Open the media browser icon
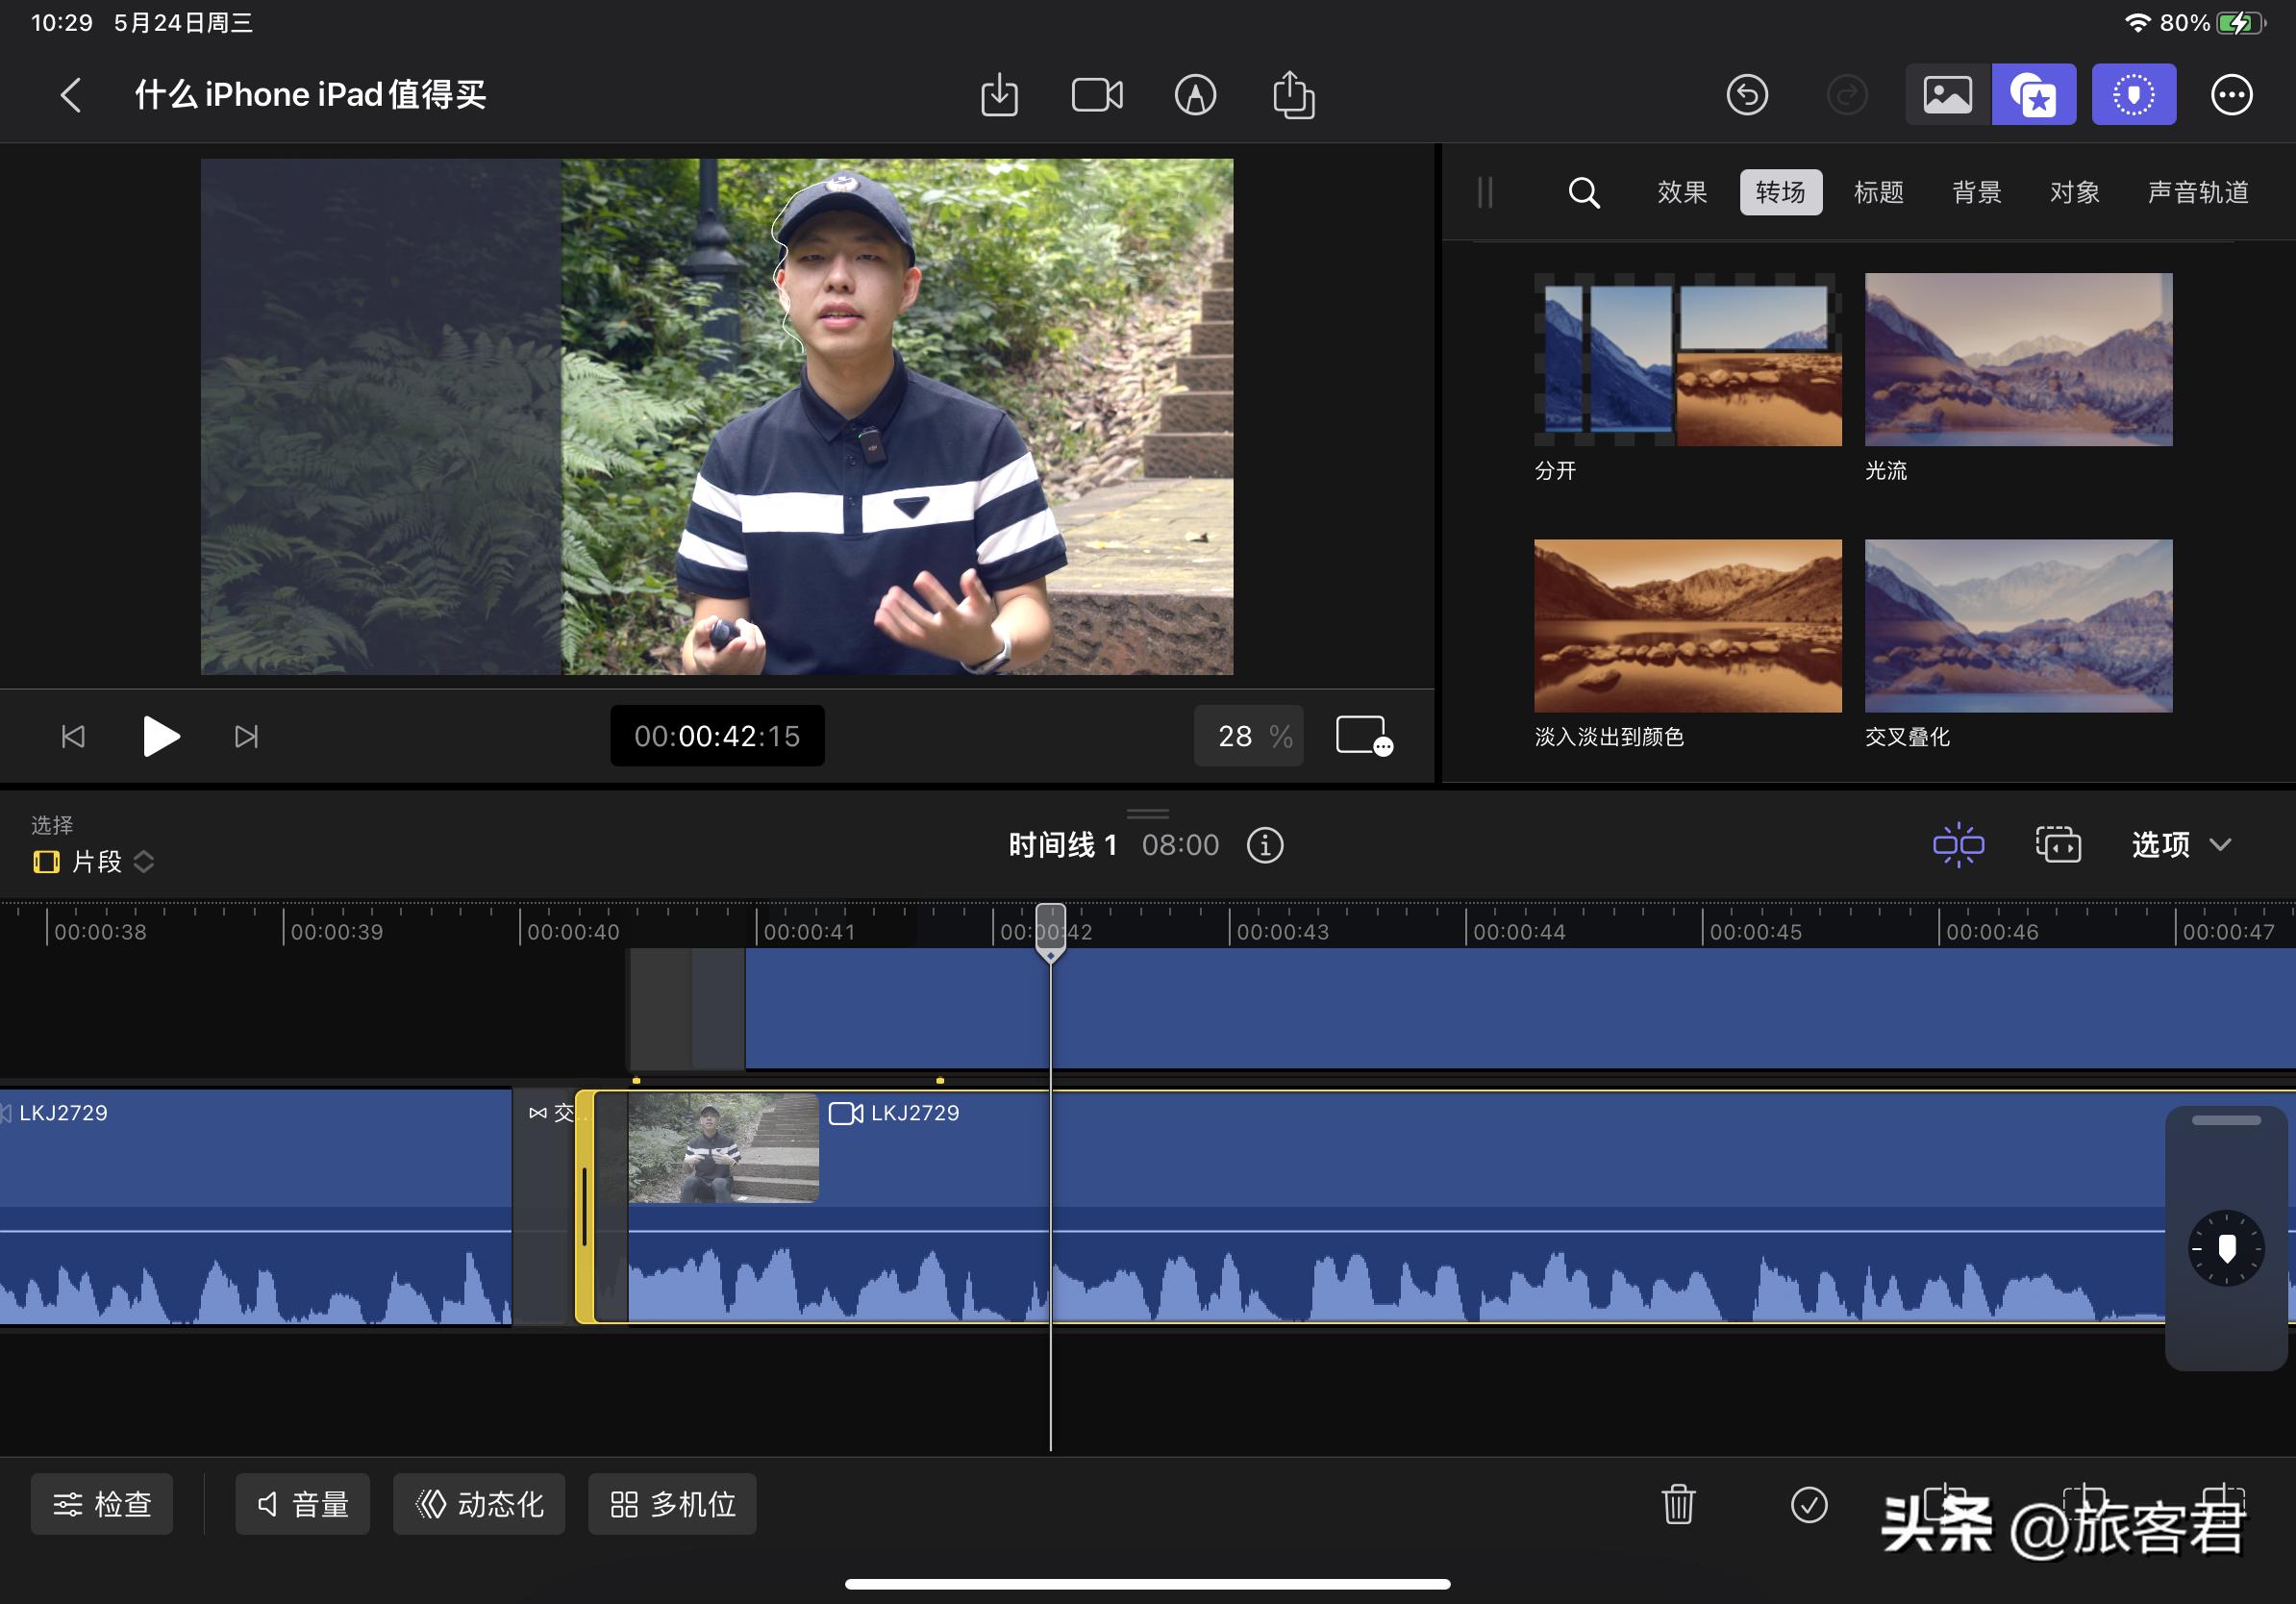Viewport: 2296px width, 1604px height. click(1945, 94)
